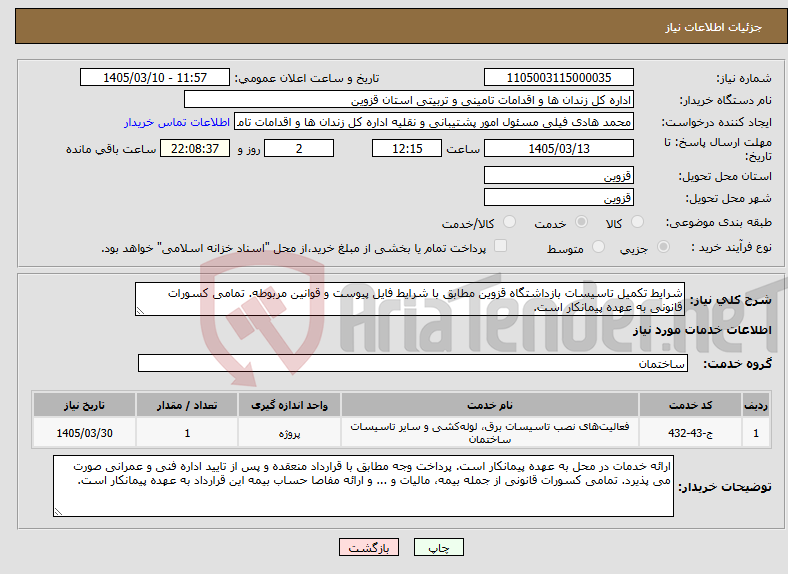Click the تعداد / مقدار column header

click(187, 405)
